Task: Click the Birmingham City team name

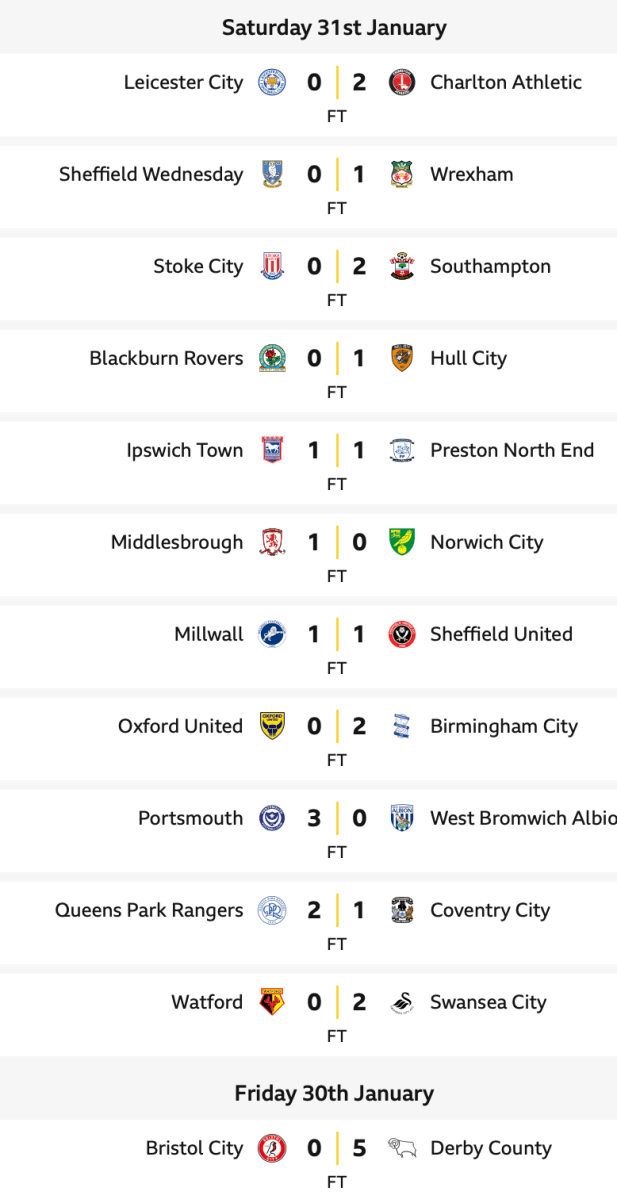Action: (504, 726)
